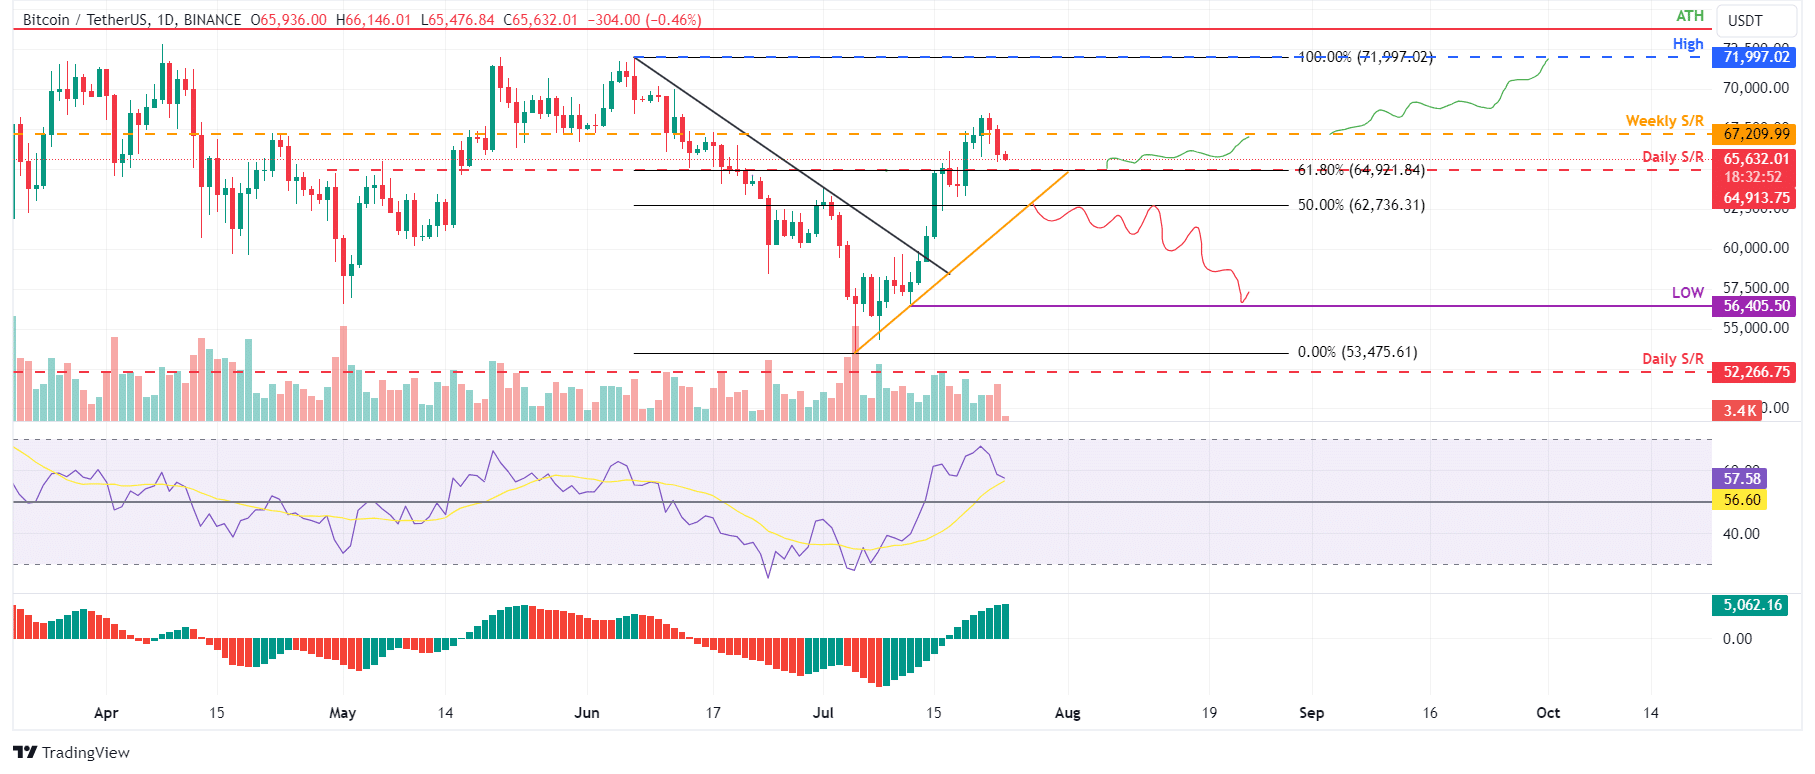Click the 16 date axis label
Viewport: 1815px width, 774px height.
(x=1430, y=713)
